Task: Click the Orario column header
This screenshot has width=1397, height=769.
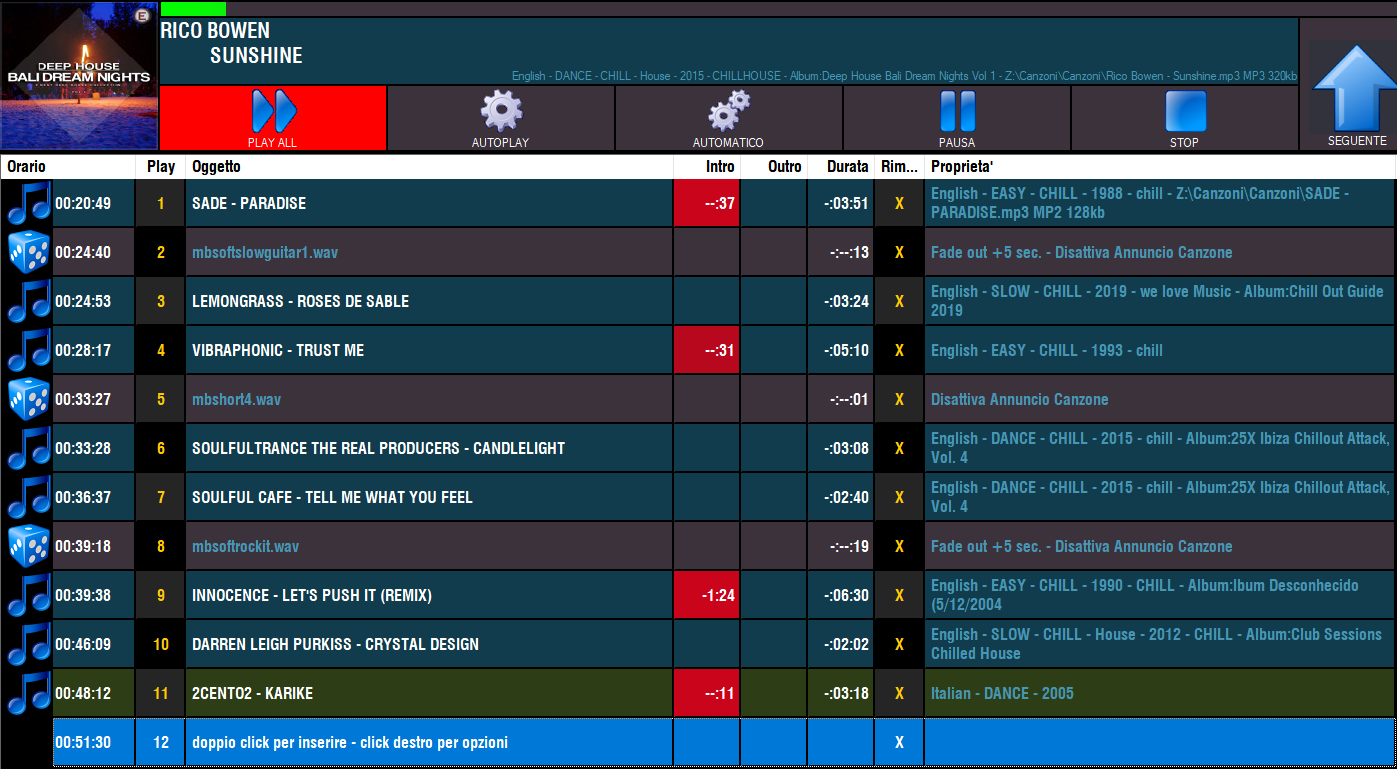Action: [x=68, y=167]
